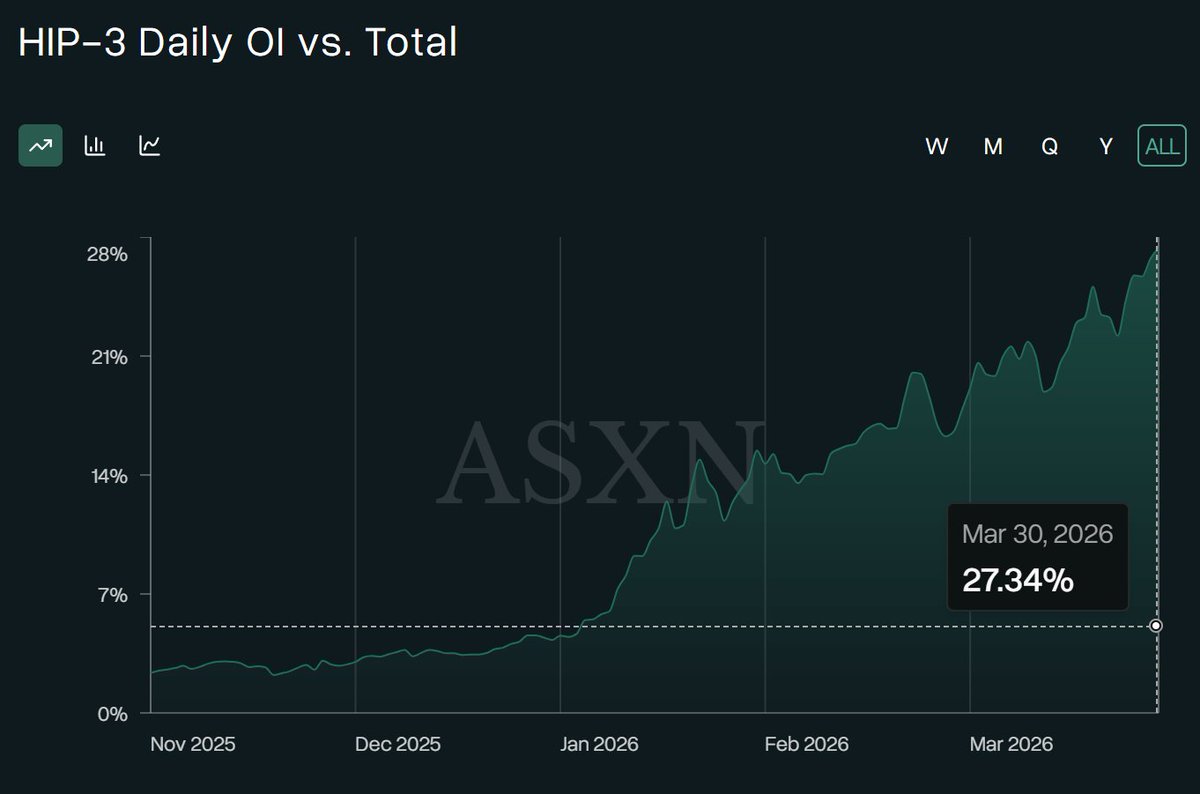Viewport: 1200px width, 794px height.
Task: Click the 0% y-axis label
Action: (113, 714)
